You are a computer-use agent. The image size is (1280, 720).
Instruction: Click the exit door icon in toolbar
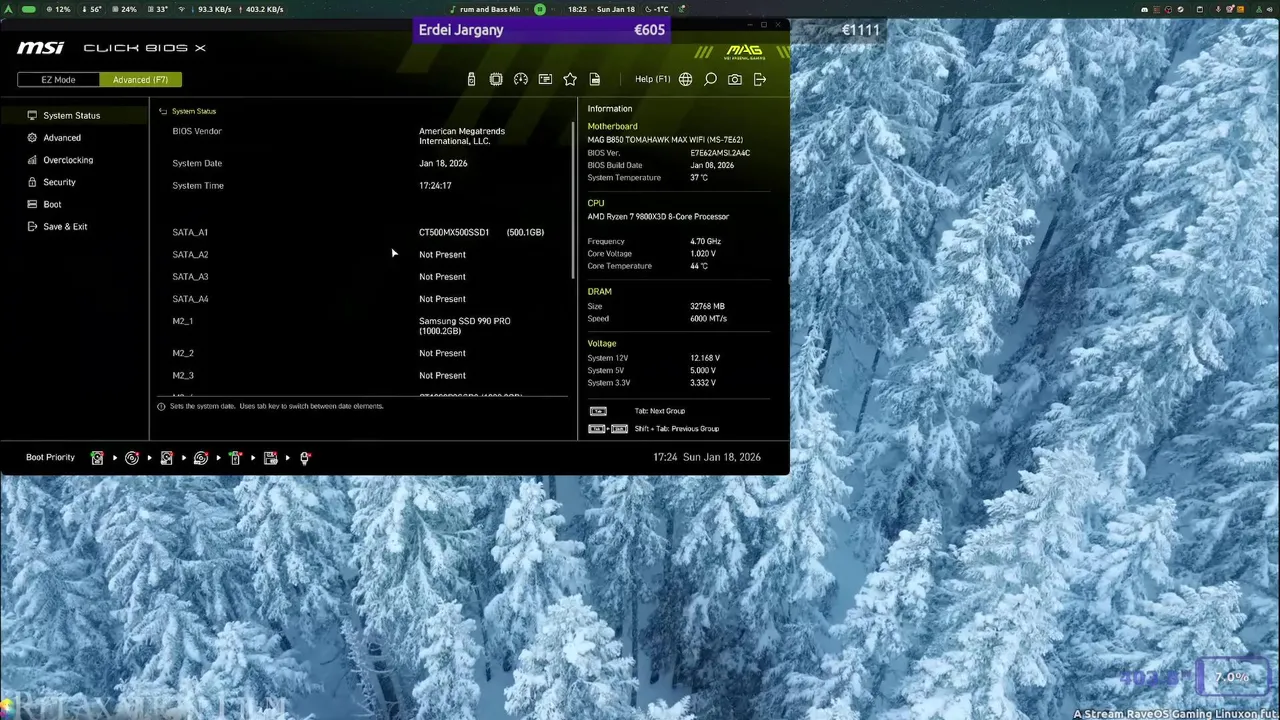(x=760, y=79)
